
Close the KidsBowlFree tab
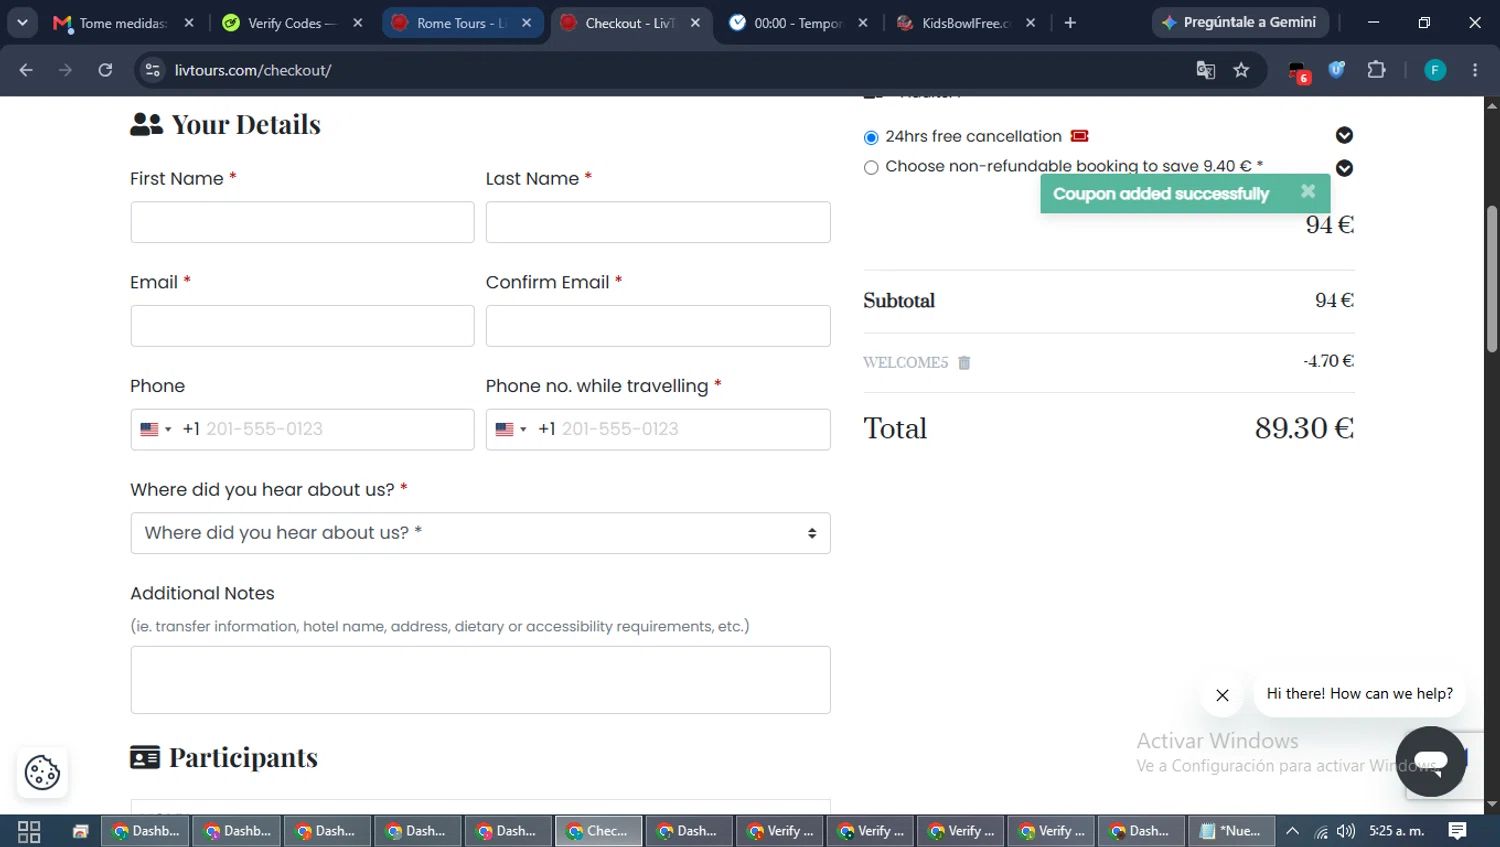tap(1031, 23)
